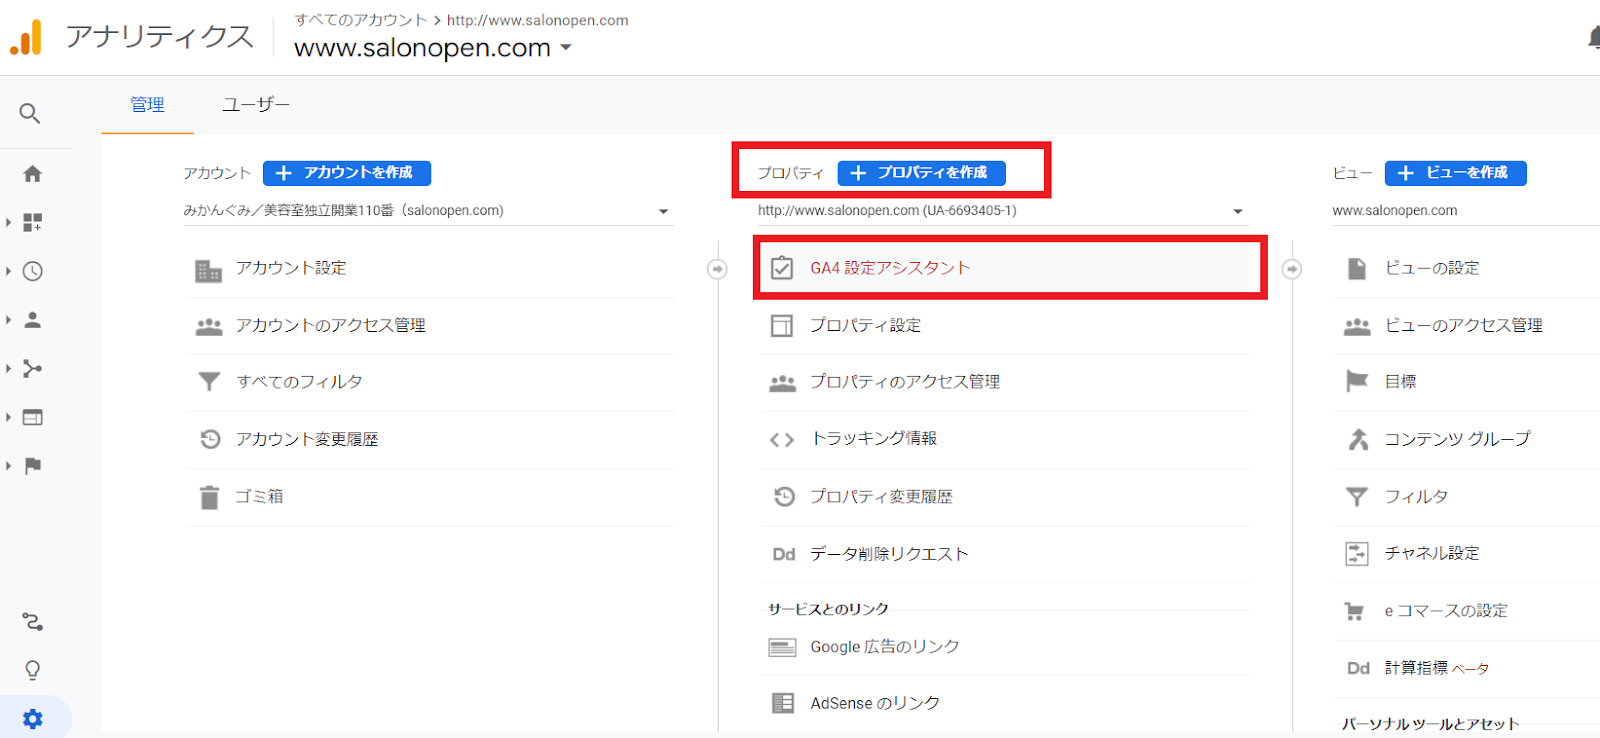The height and width of the screenshot is (738, 1600).
Task: Click the goals flag icon in view column
Action: click(x=1357, y=381)
